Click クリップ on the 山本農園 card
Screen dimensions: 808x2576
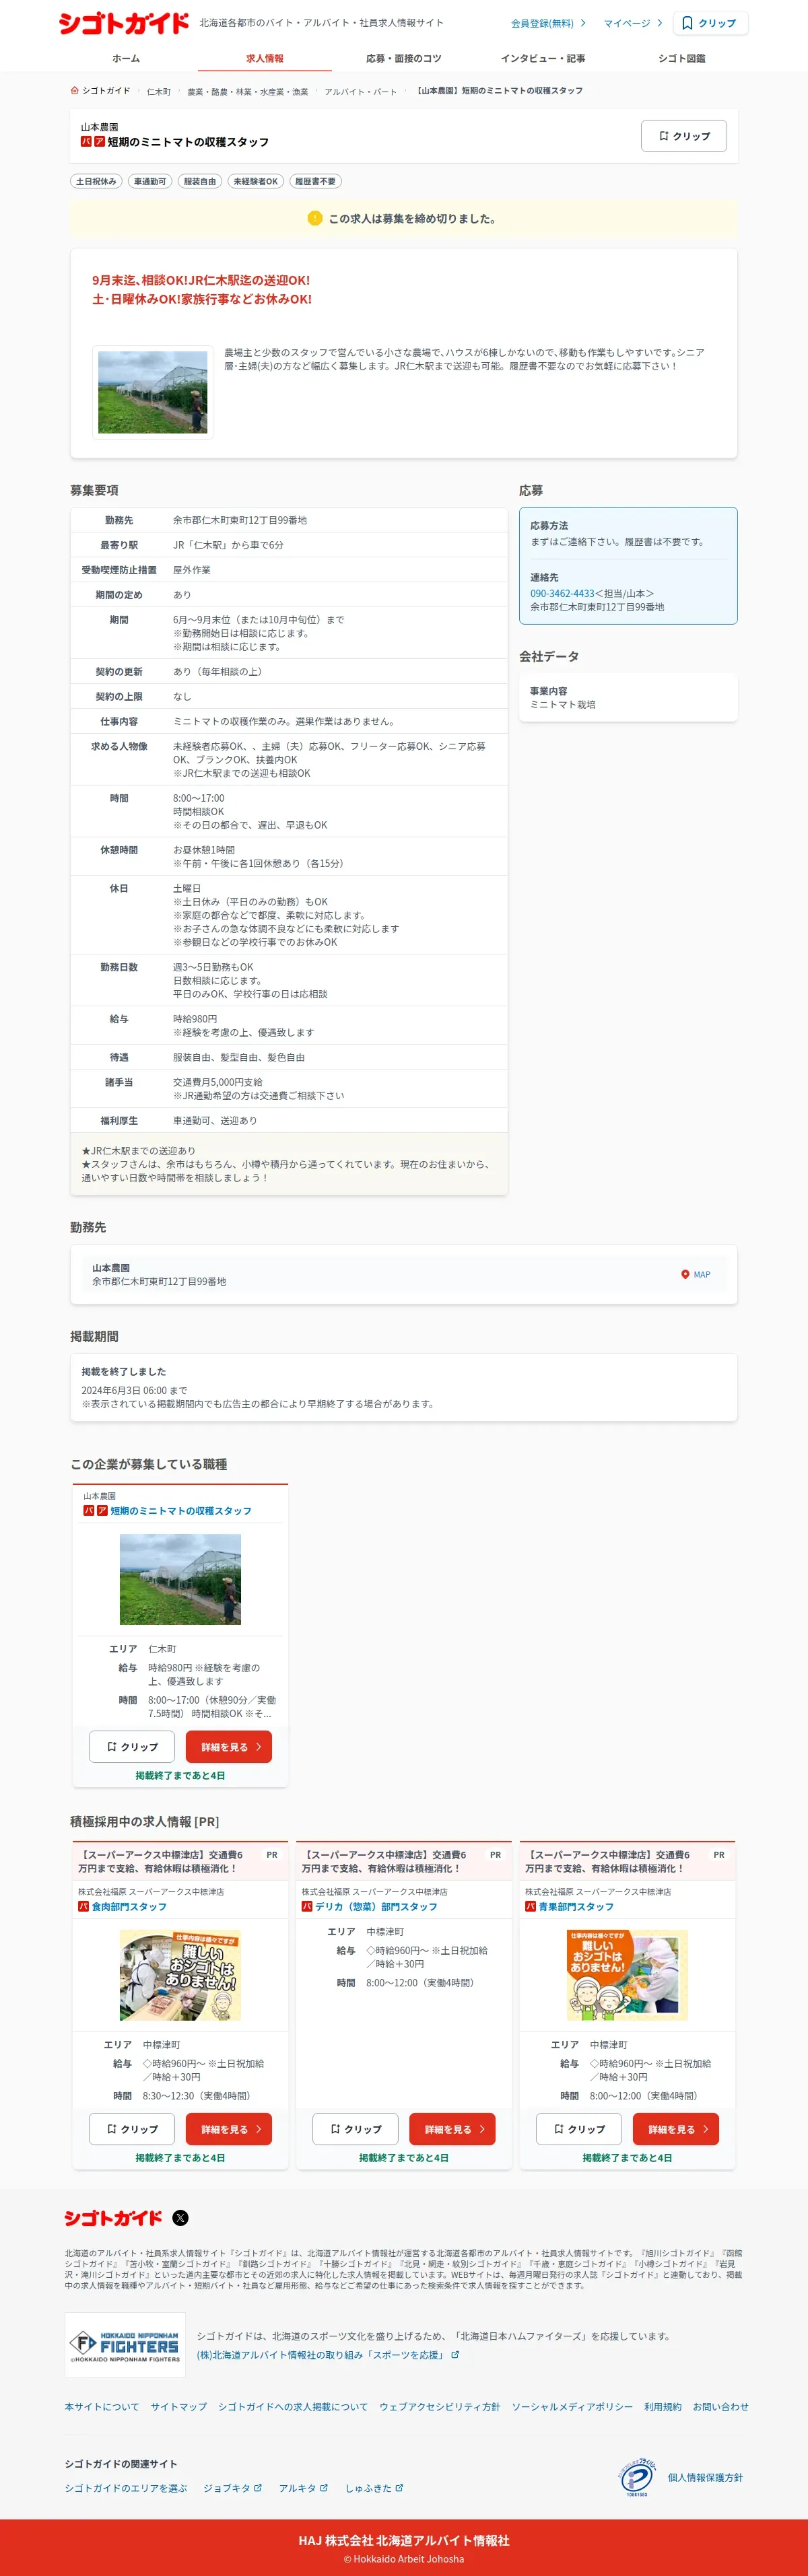[132, 1746]
